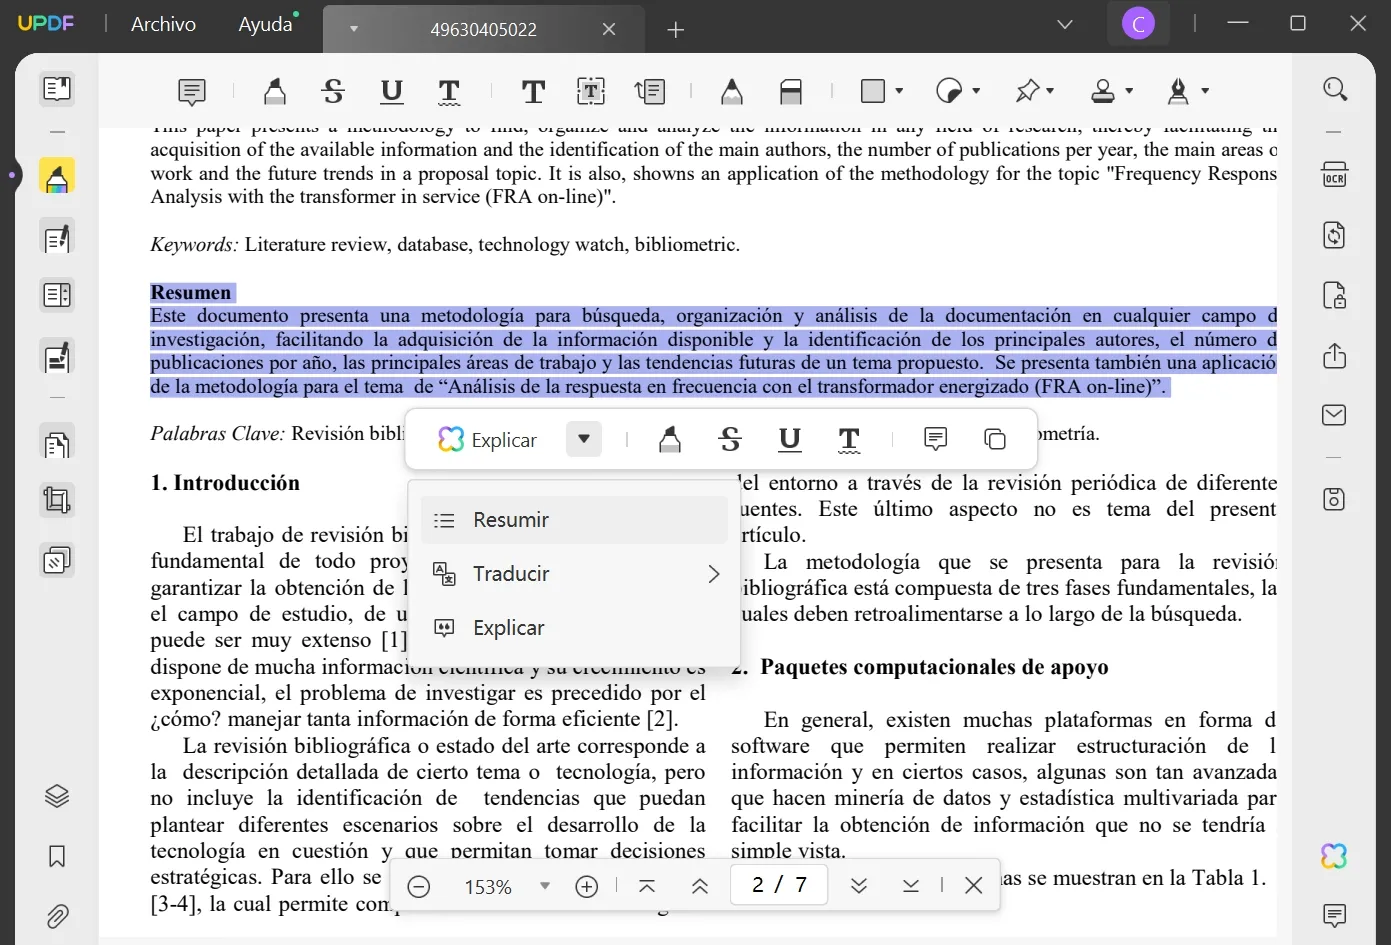
Task: Run OCR on the document
Action: (1334, 174)
